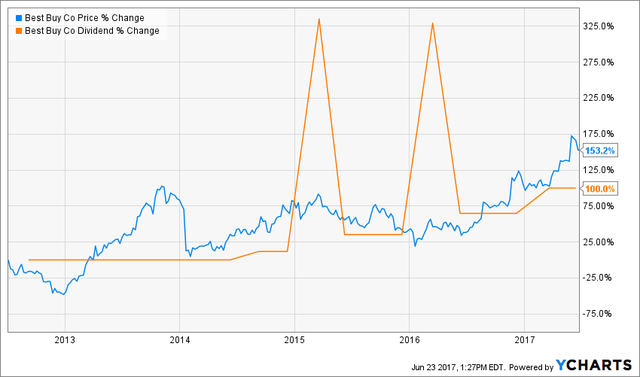Click the 'Jun 23 2017, 1:27PM EDT.' timestamp

(458, 367)
